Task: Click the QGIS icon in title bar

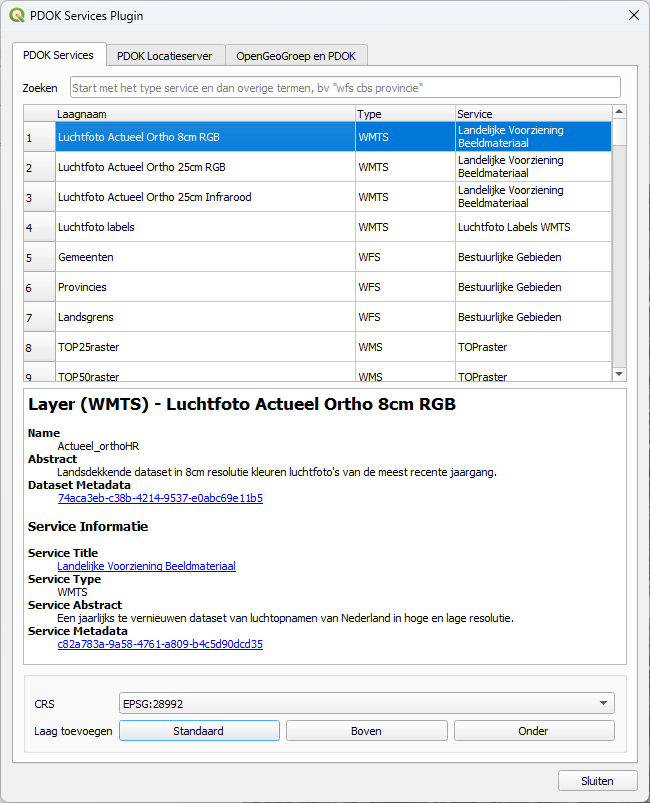Action: click(x=16, y=15)
